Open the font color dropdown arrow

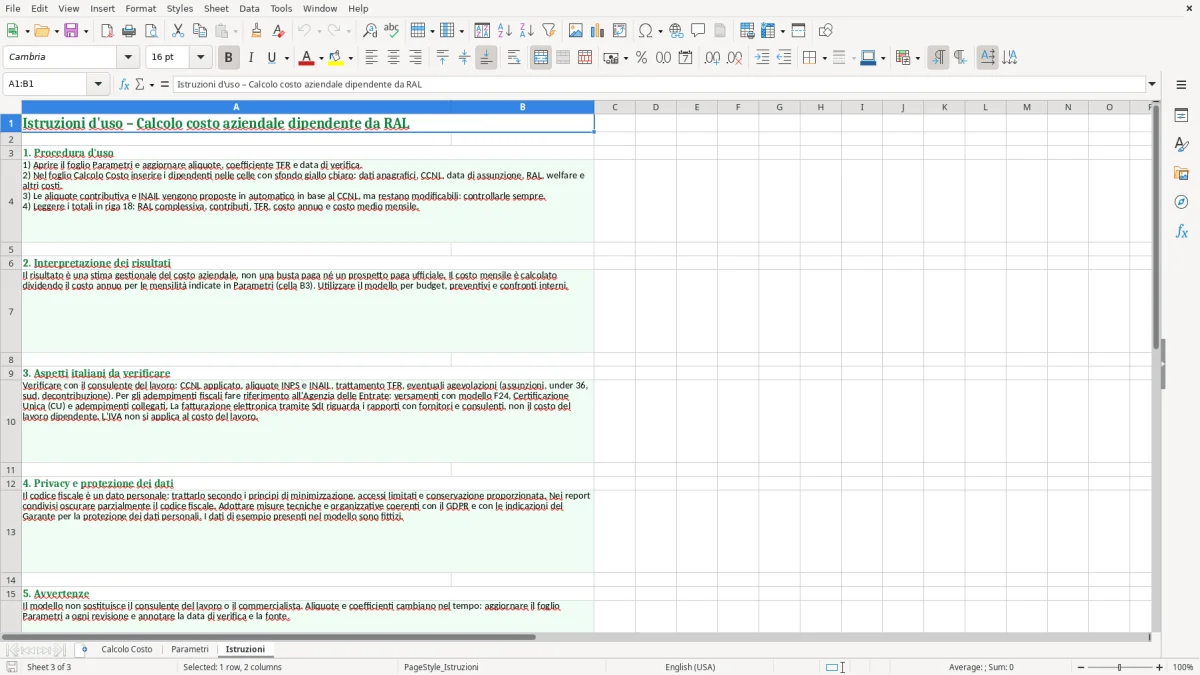[321, 58]
